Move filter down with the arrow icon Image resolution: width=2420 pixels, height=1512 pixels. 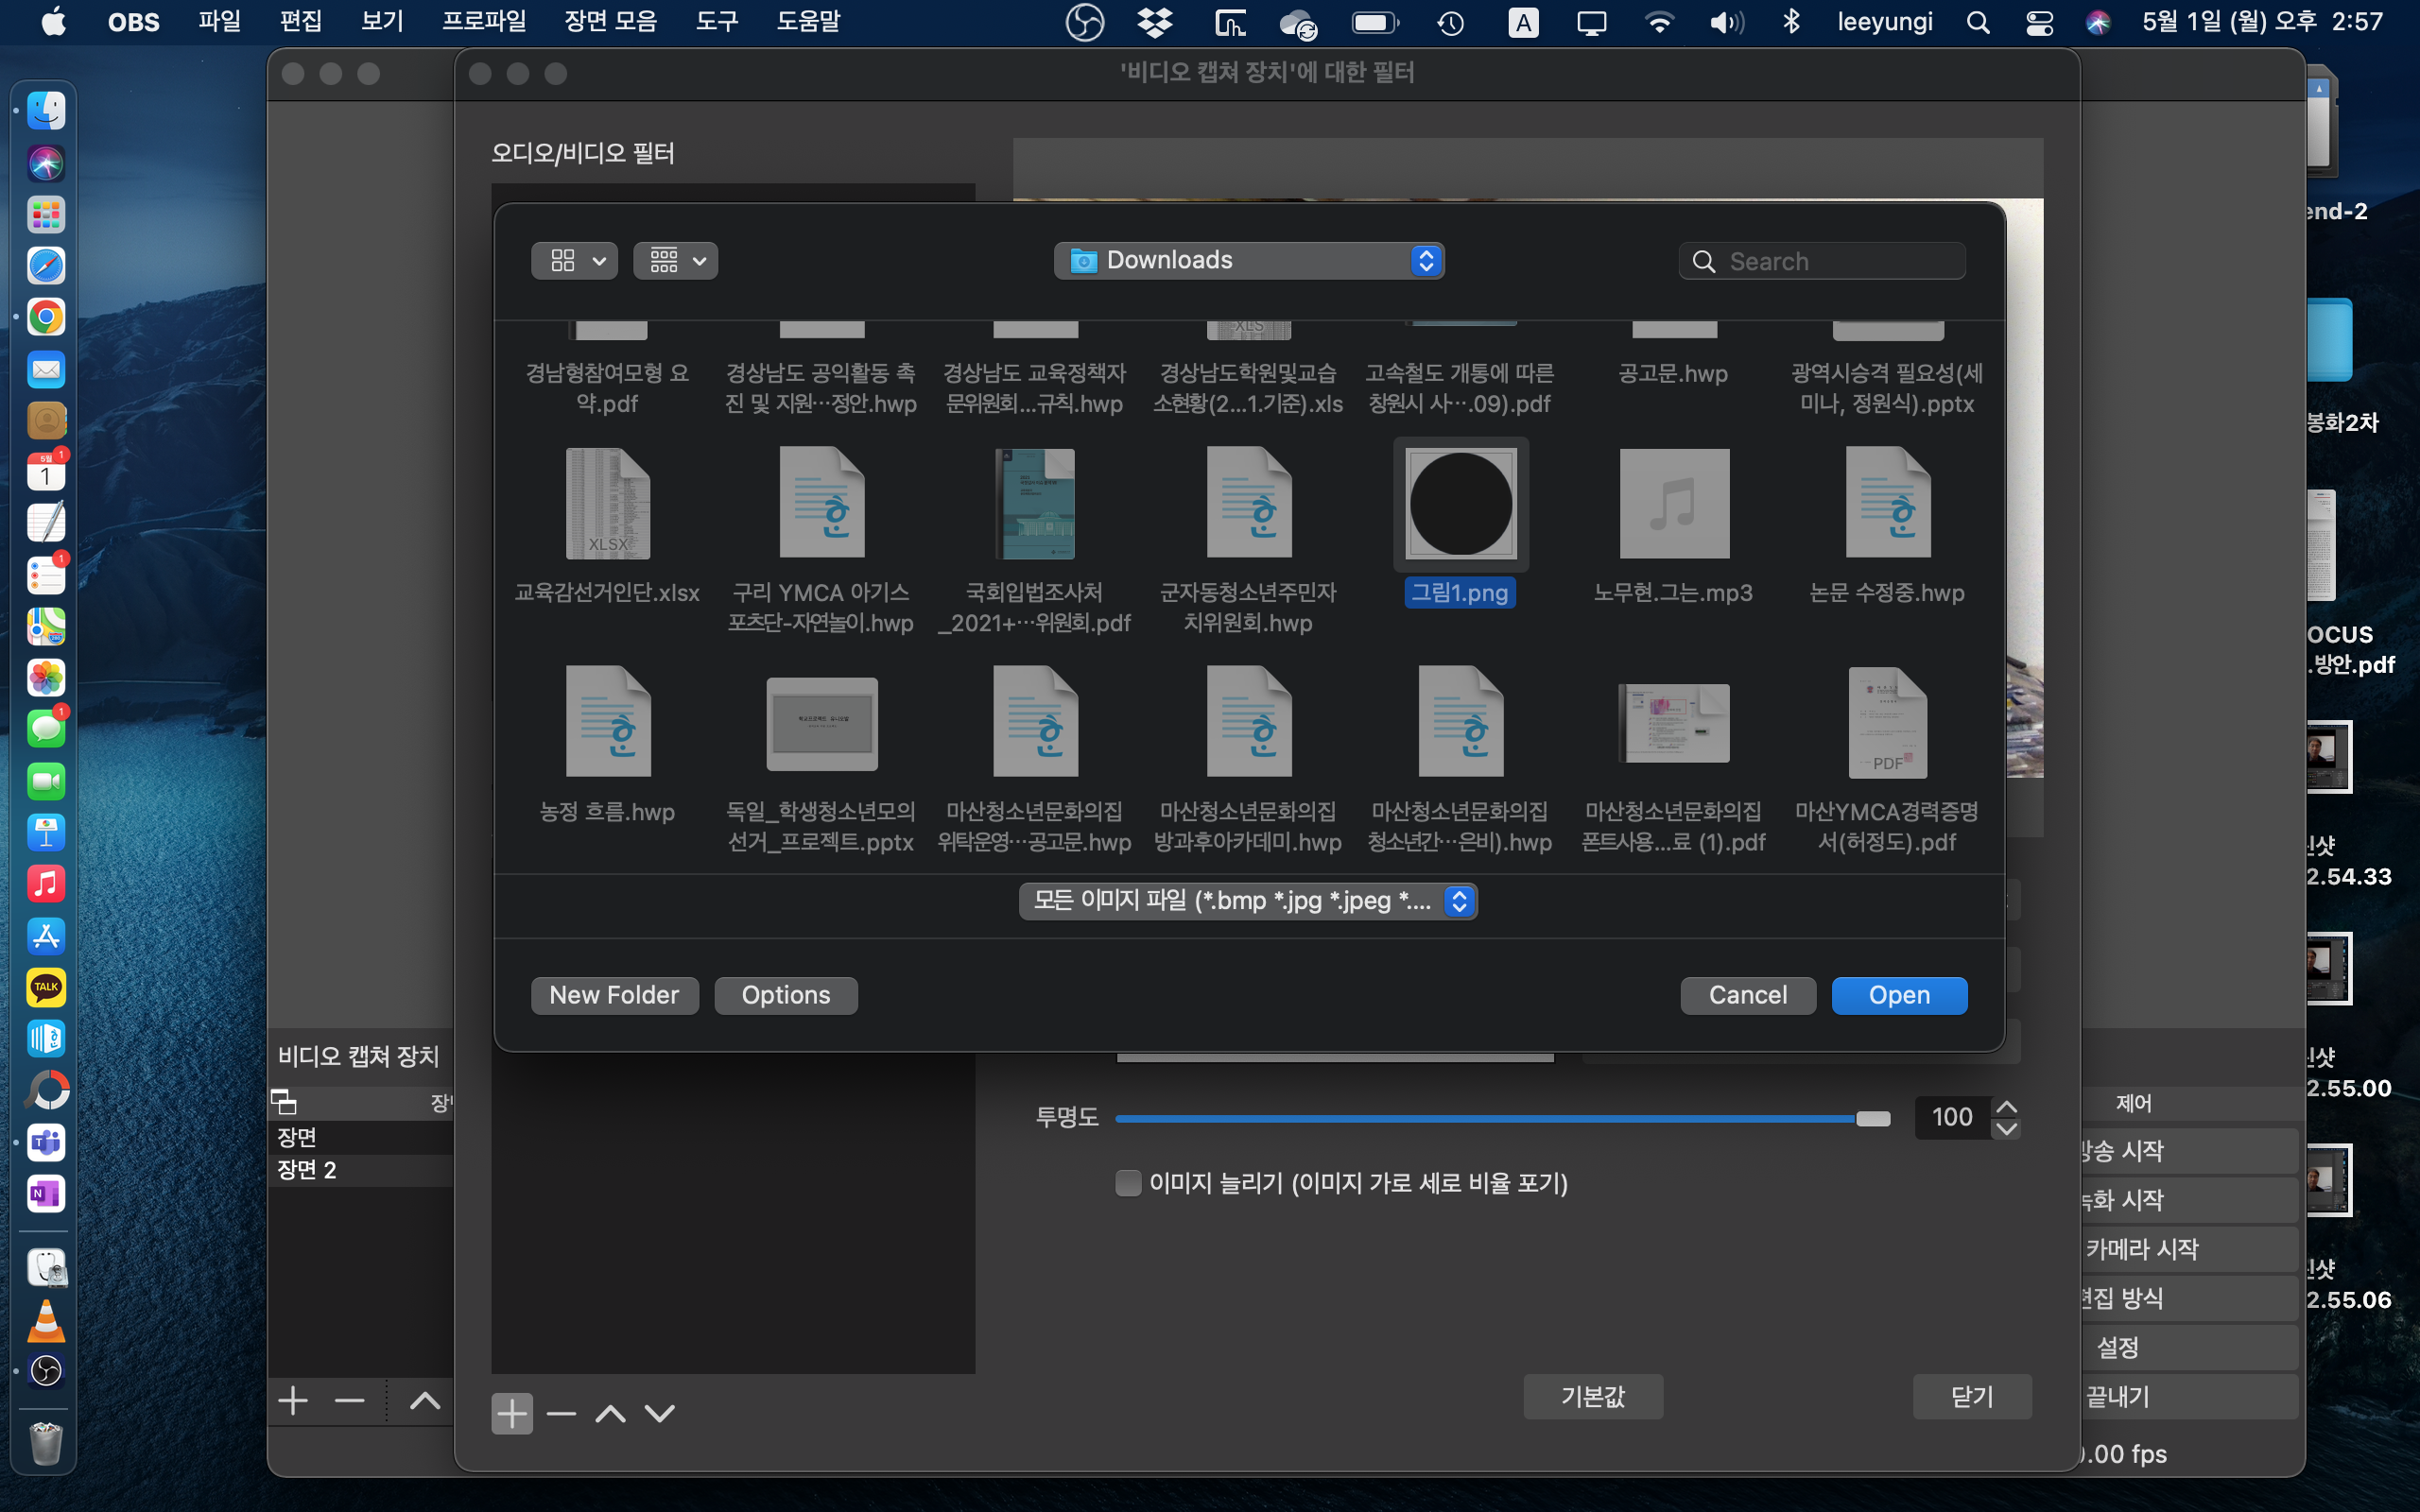(660, 1413)
